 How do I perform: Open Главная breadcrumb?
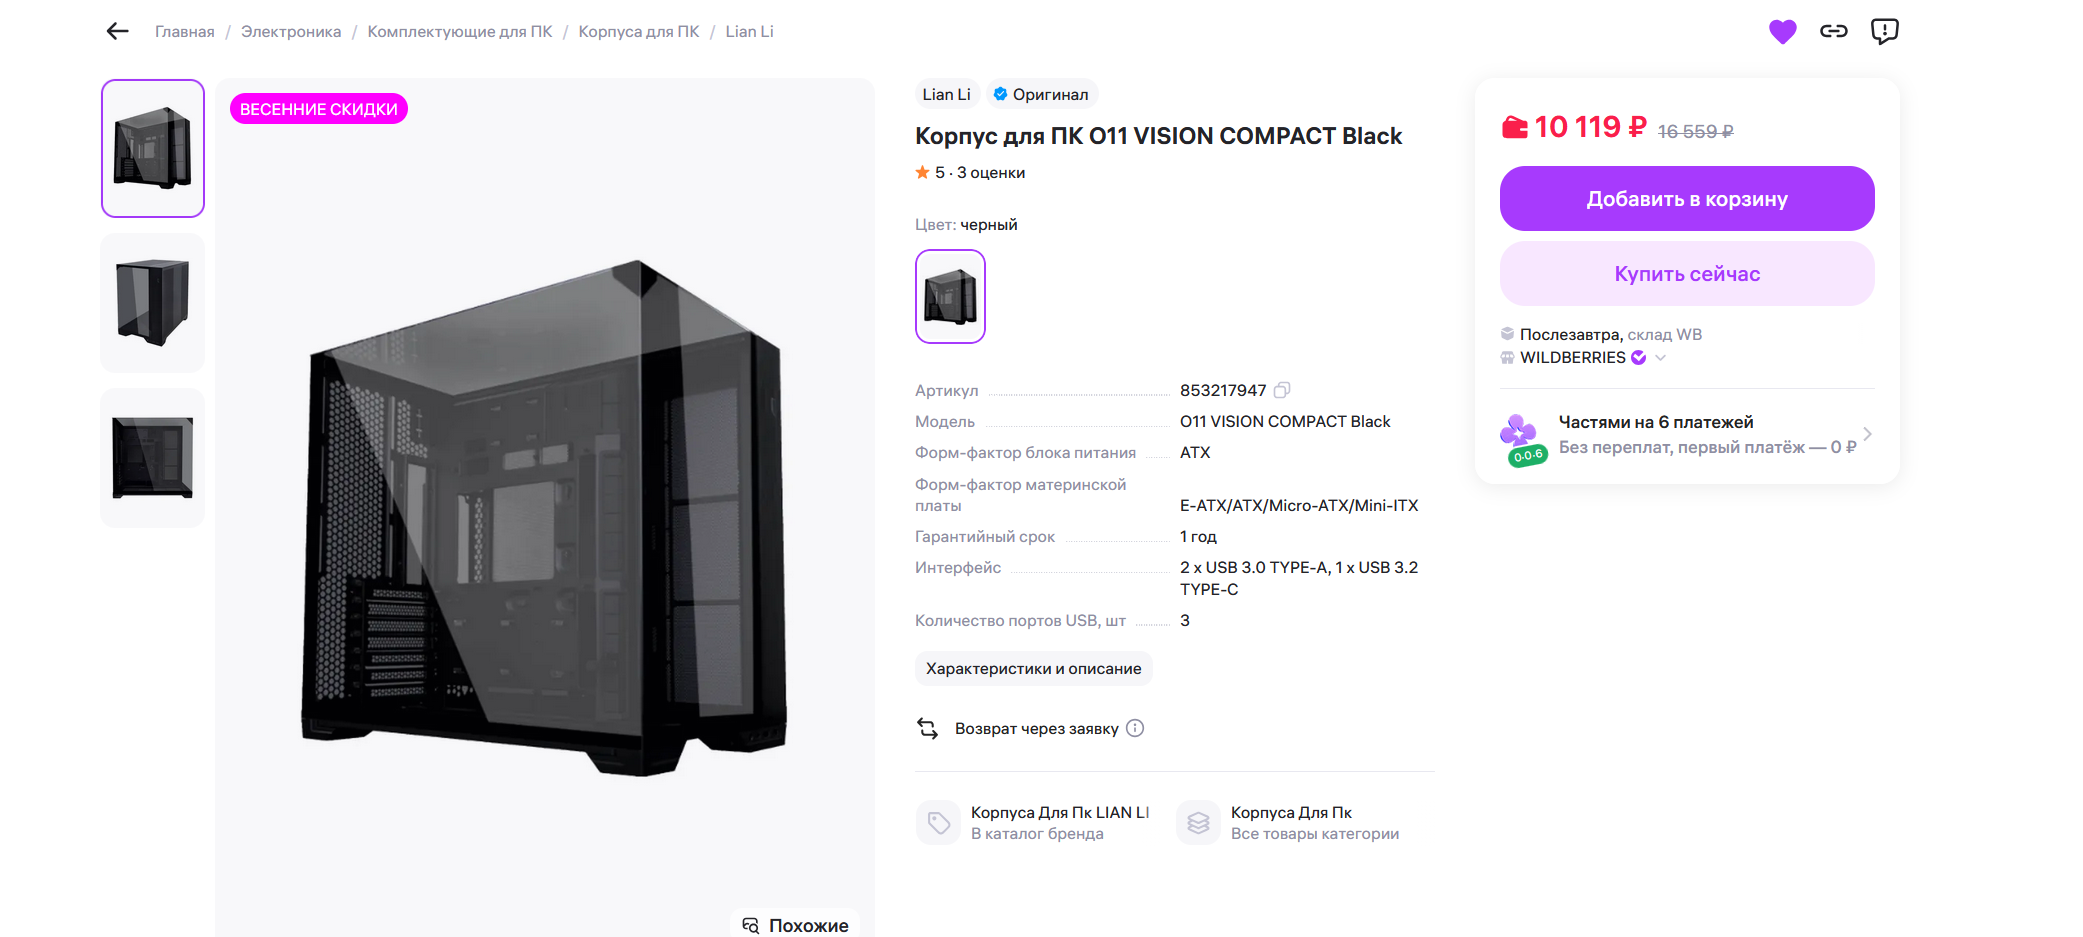point(185,32)
